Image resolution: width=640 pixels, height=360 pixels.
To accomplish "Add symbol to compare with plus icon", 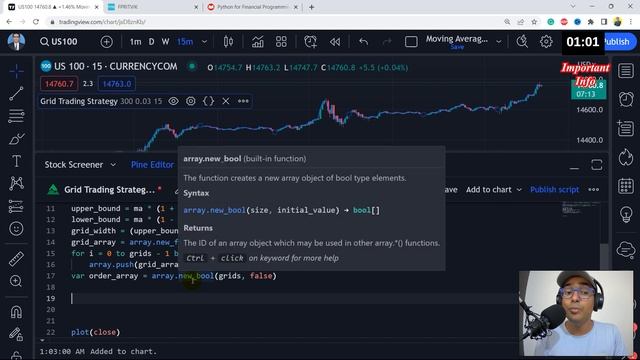I will click(x=107, y=42).
